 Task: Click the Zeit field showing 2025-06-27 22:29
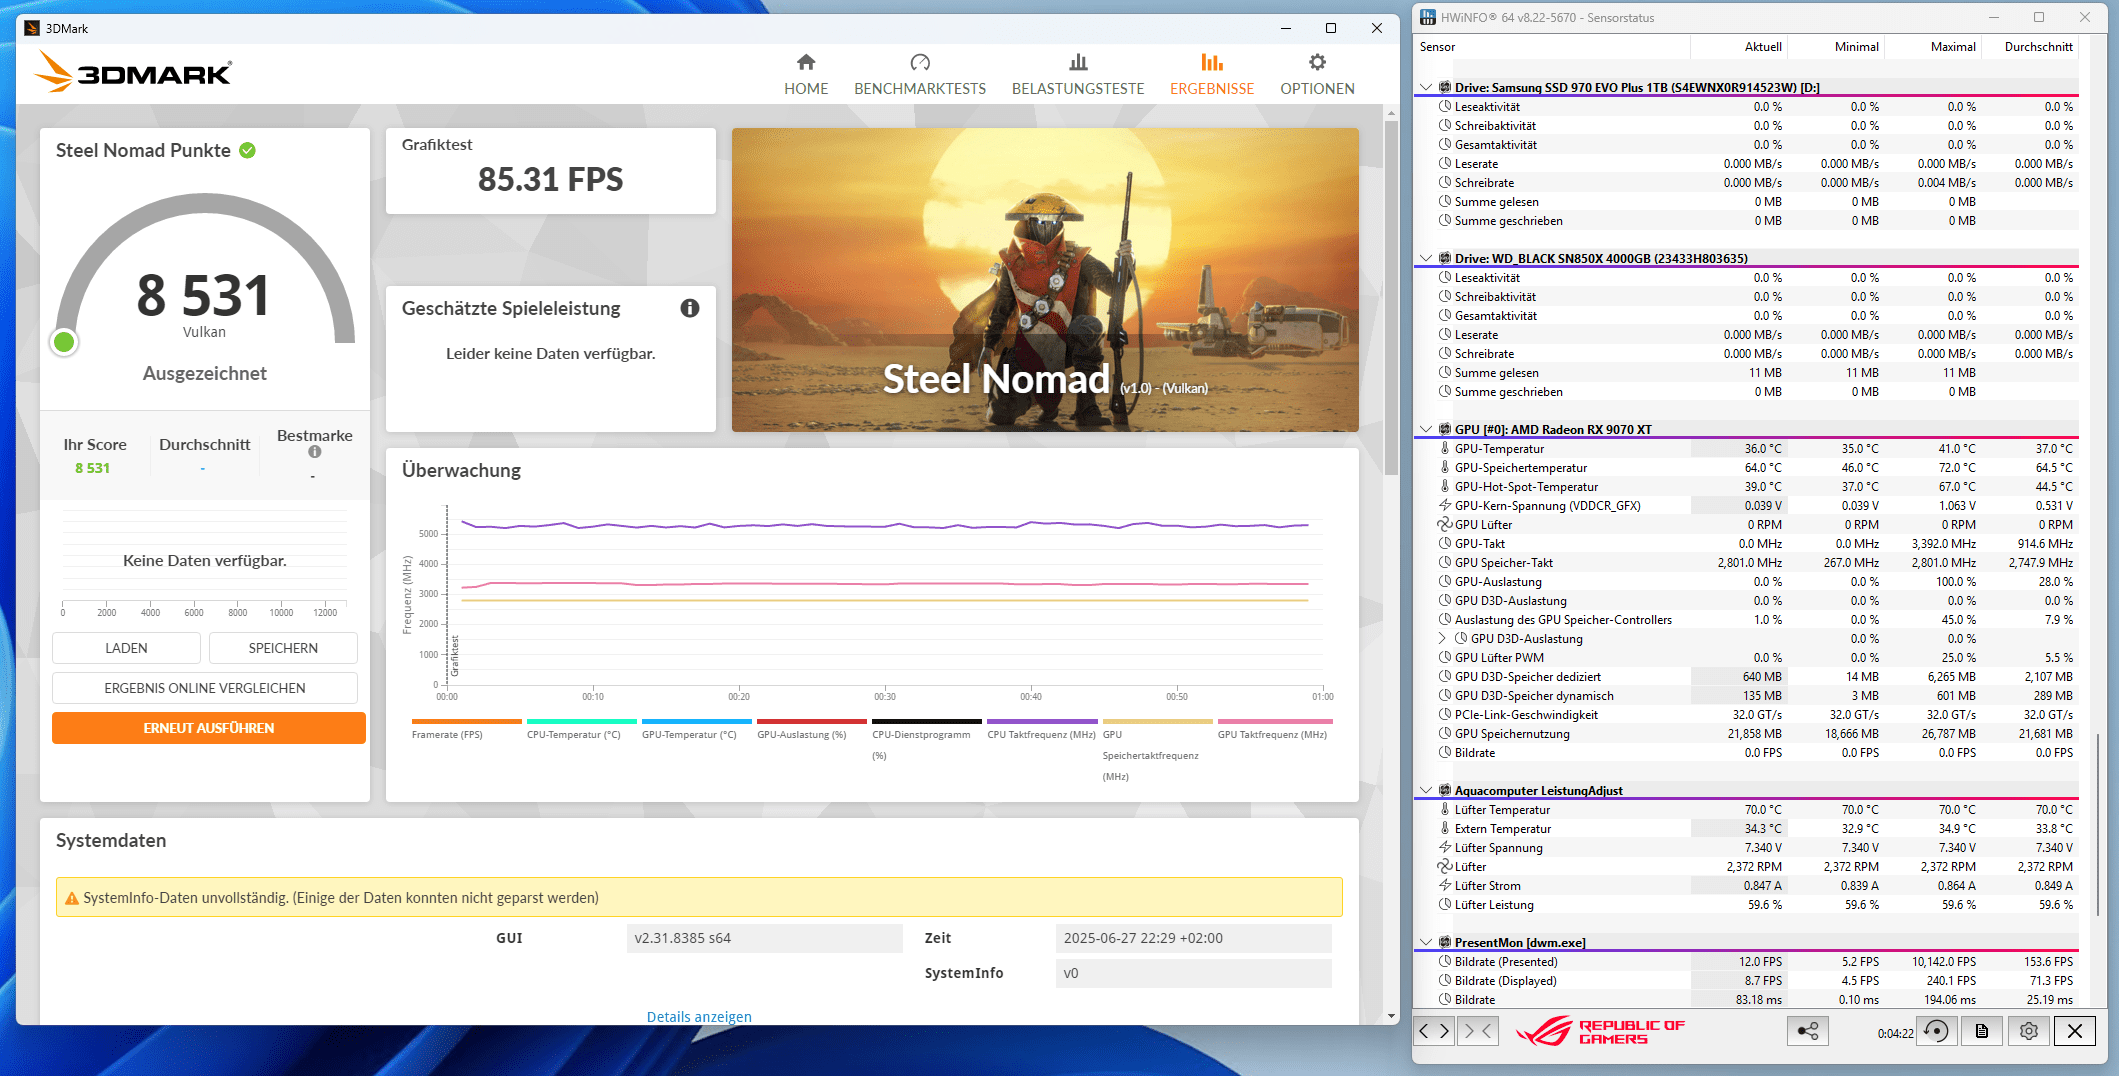pyautogui.click(x=1193, y=938)
